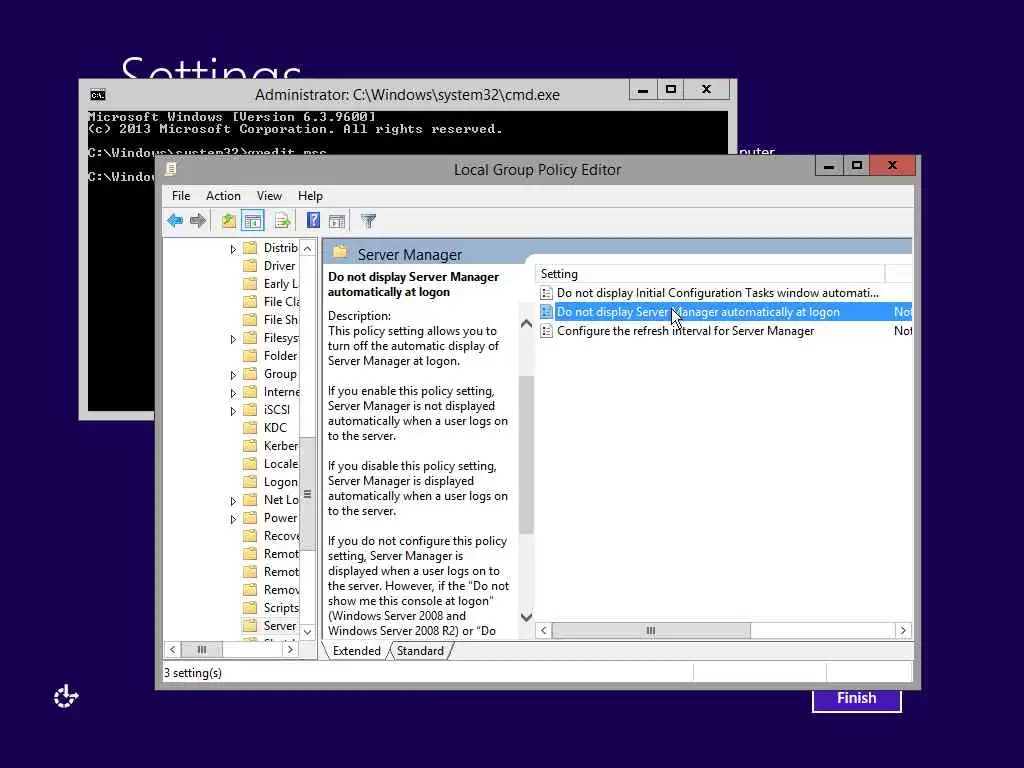Click the Ease of Access icon at bottom left
Viewport: 1024px width, 768px height.
[x=65, y=697]
